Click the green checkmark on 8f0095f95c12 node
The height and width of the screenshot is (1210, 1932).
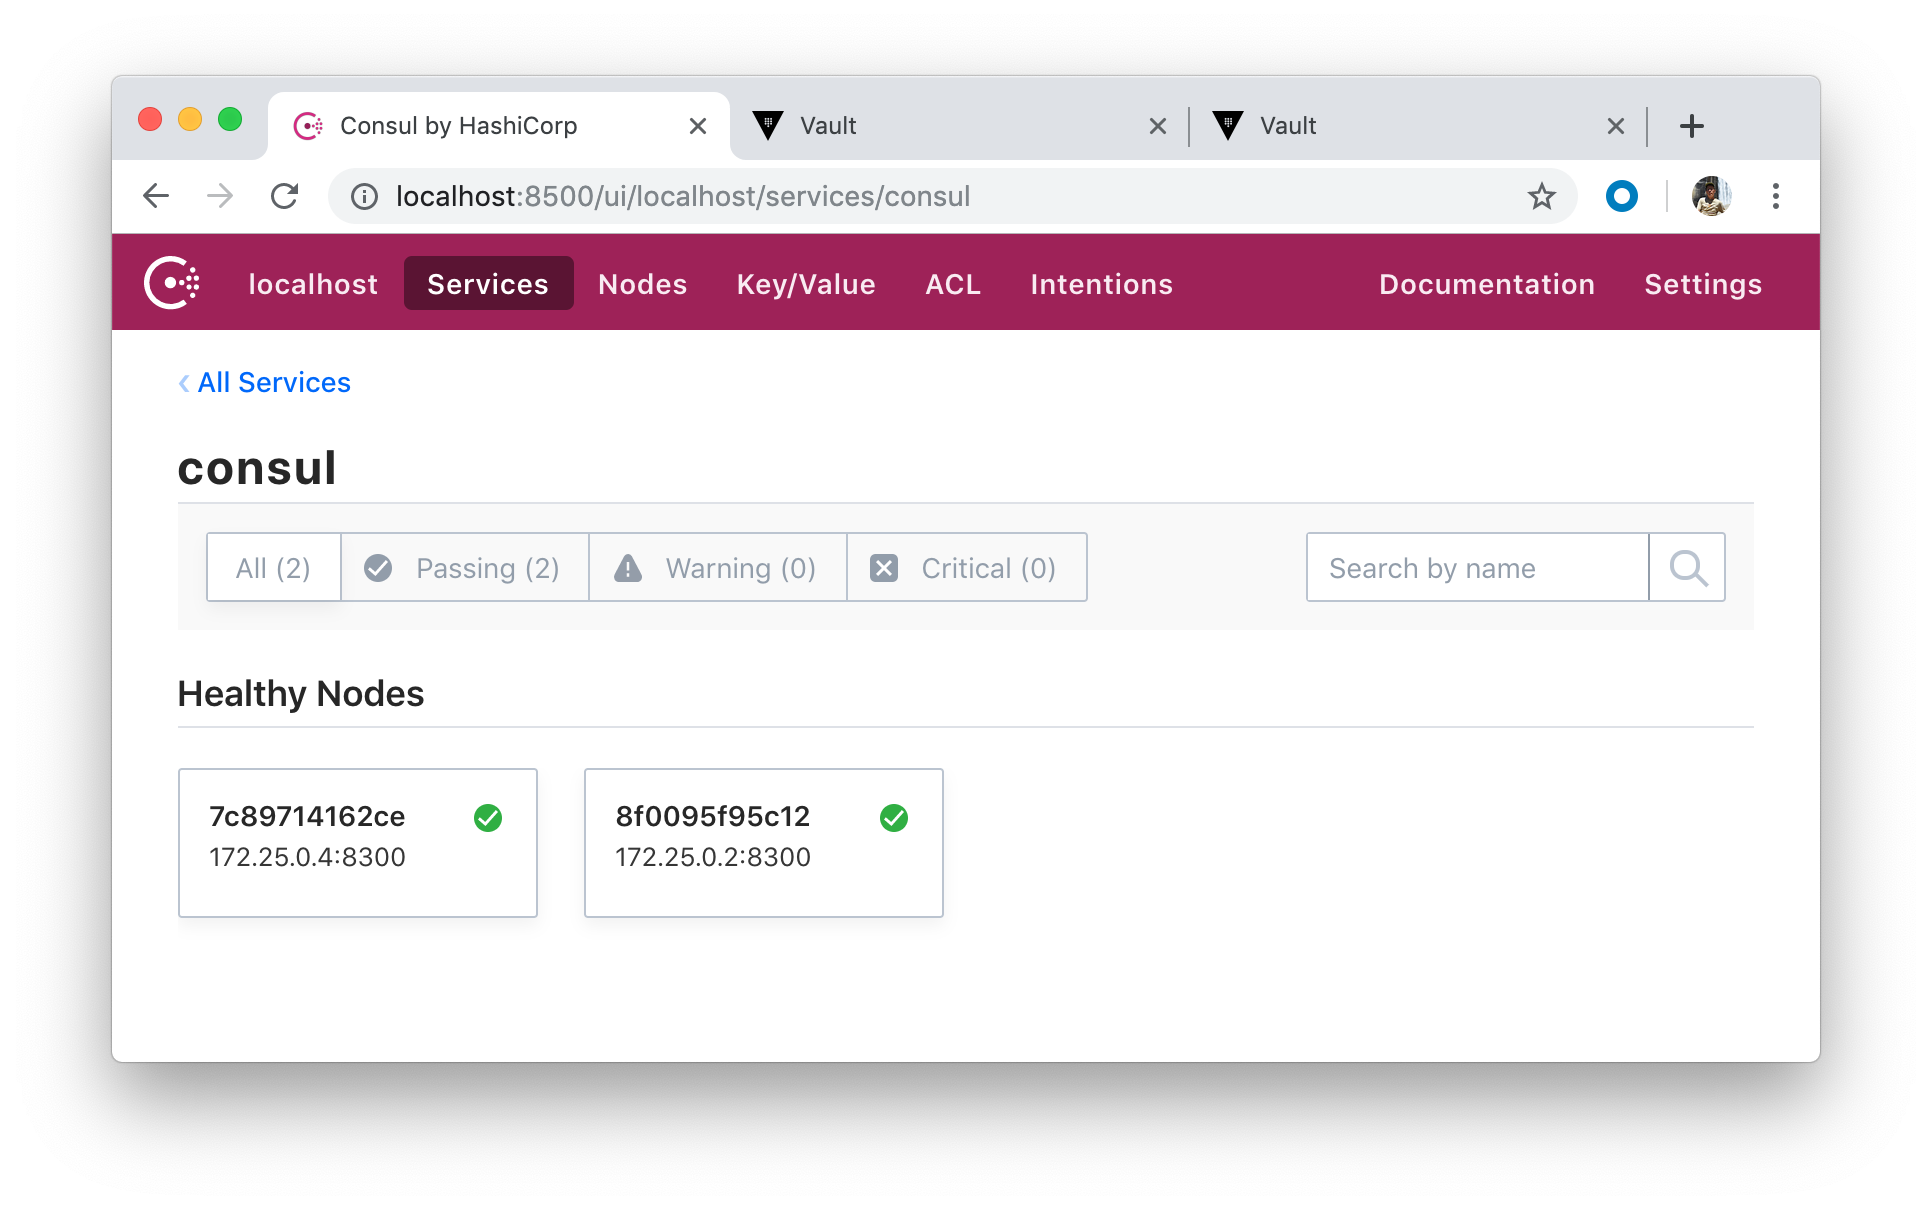pyautogui.click(x=895, y=815)
